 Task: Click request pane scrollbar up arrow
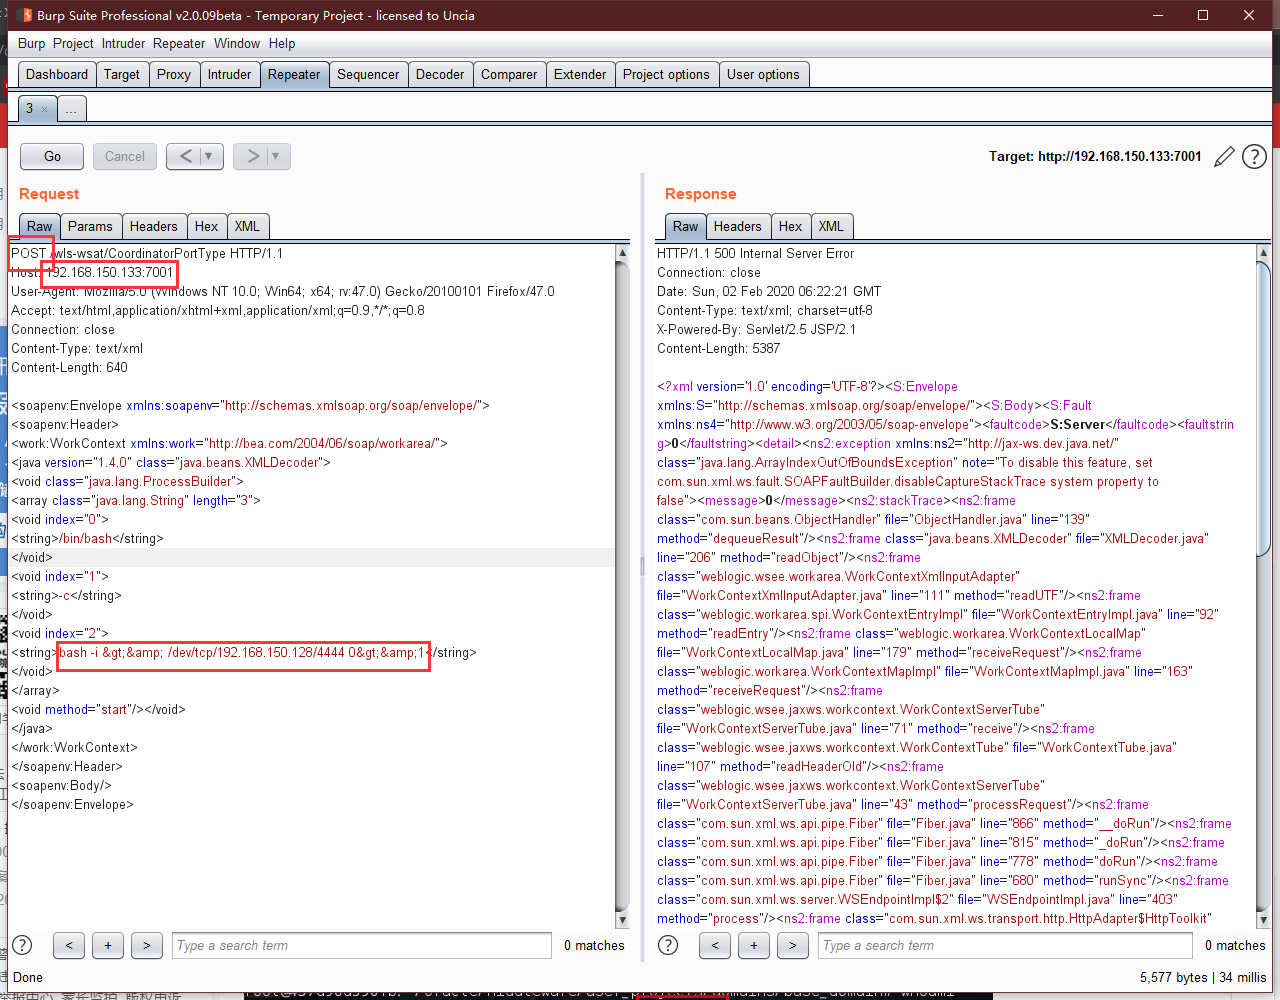(622, 253)
